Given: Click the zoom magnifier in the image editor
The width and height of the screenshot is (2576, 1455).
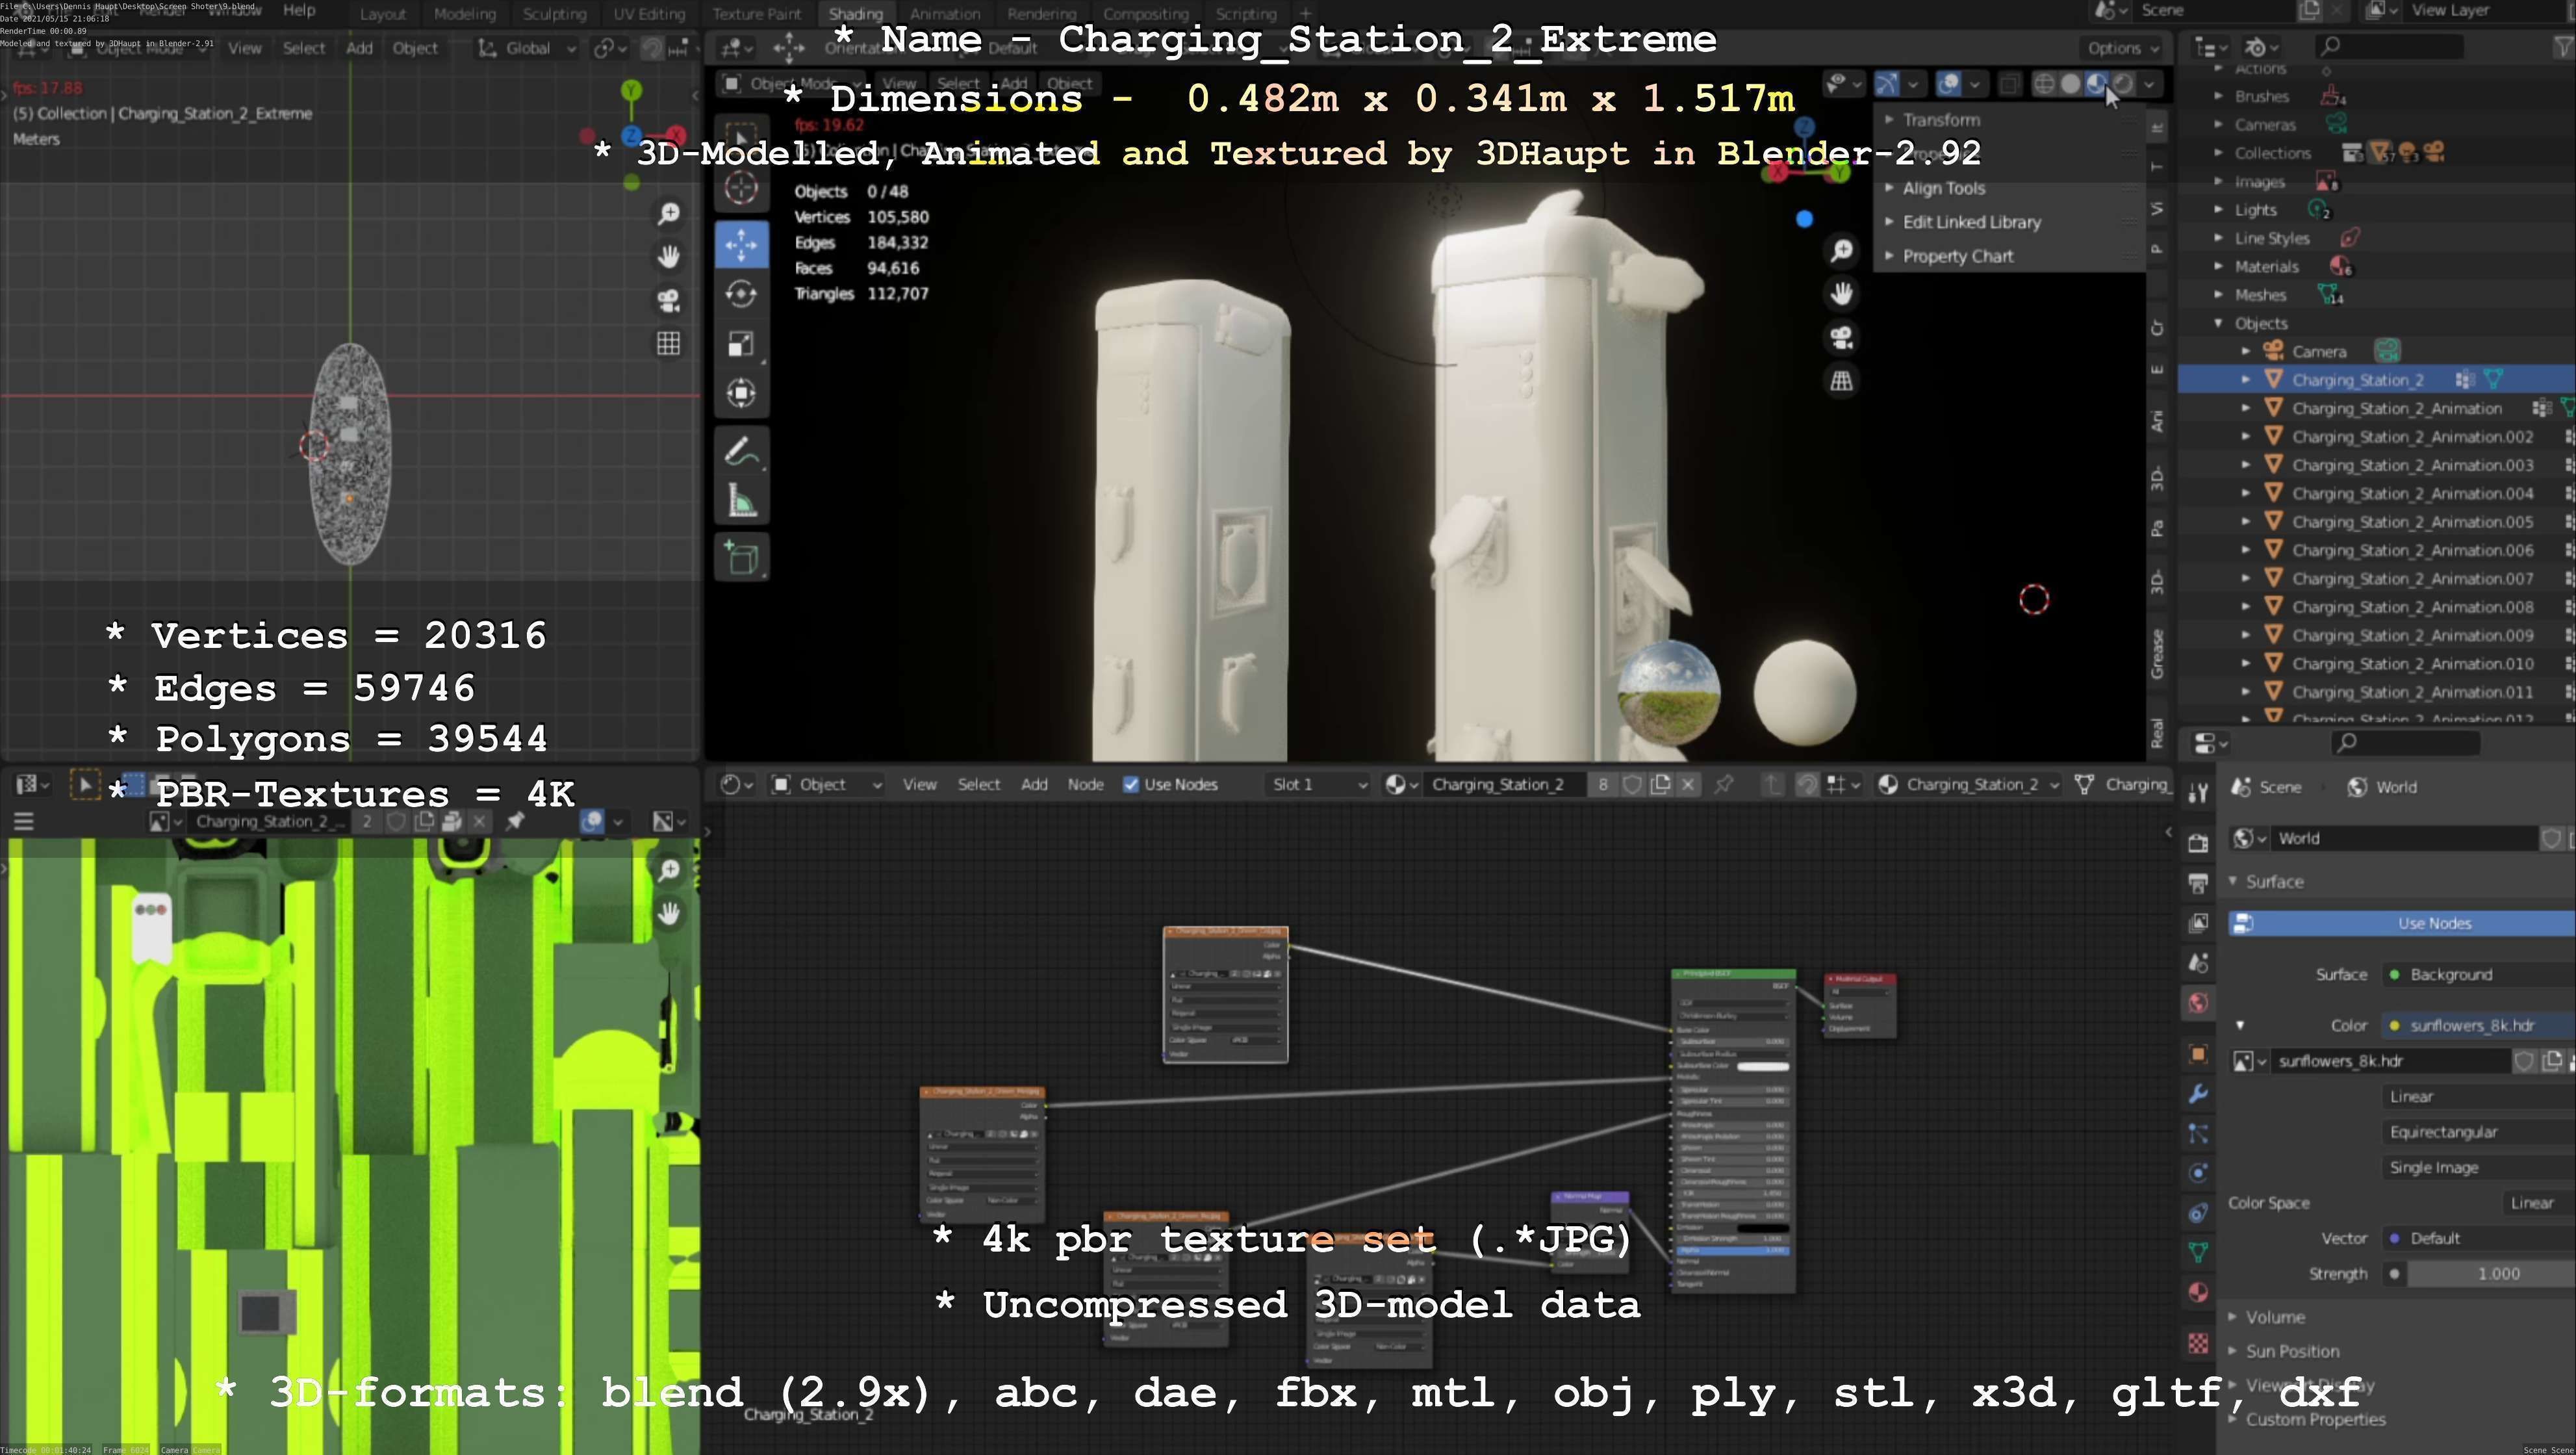Looking at the screenshot, I should pyautogui.click(x=669, y=870).
